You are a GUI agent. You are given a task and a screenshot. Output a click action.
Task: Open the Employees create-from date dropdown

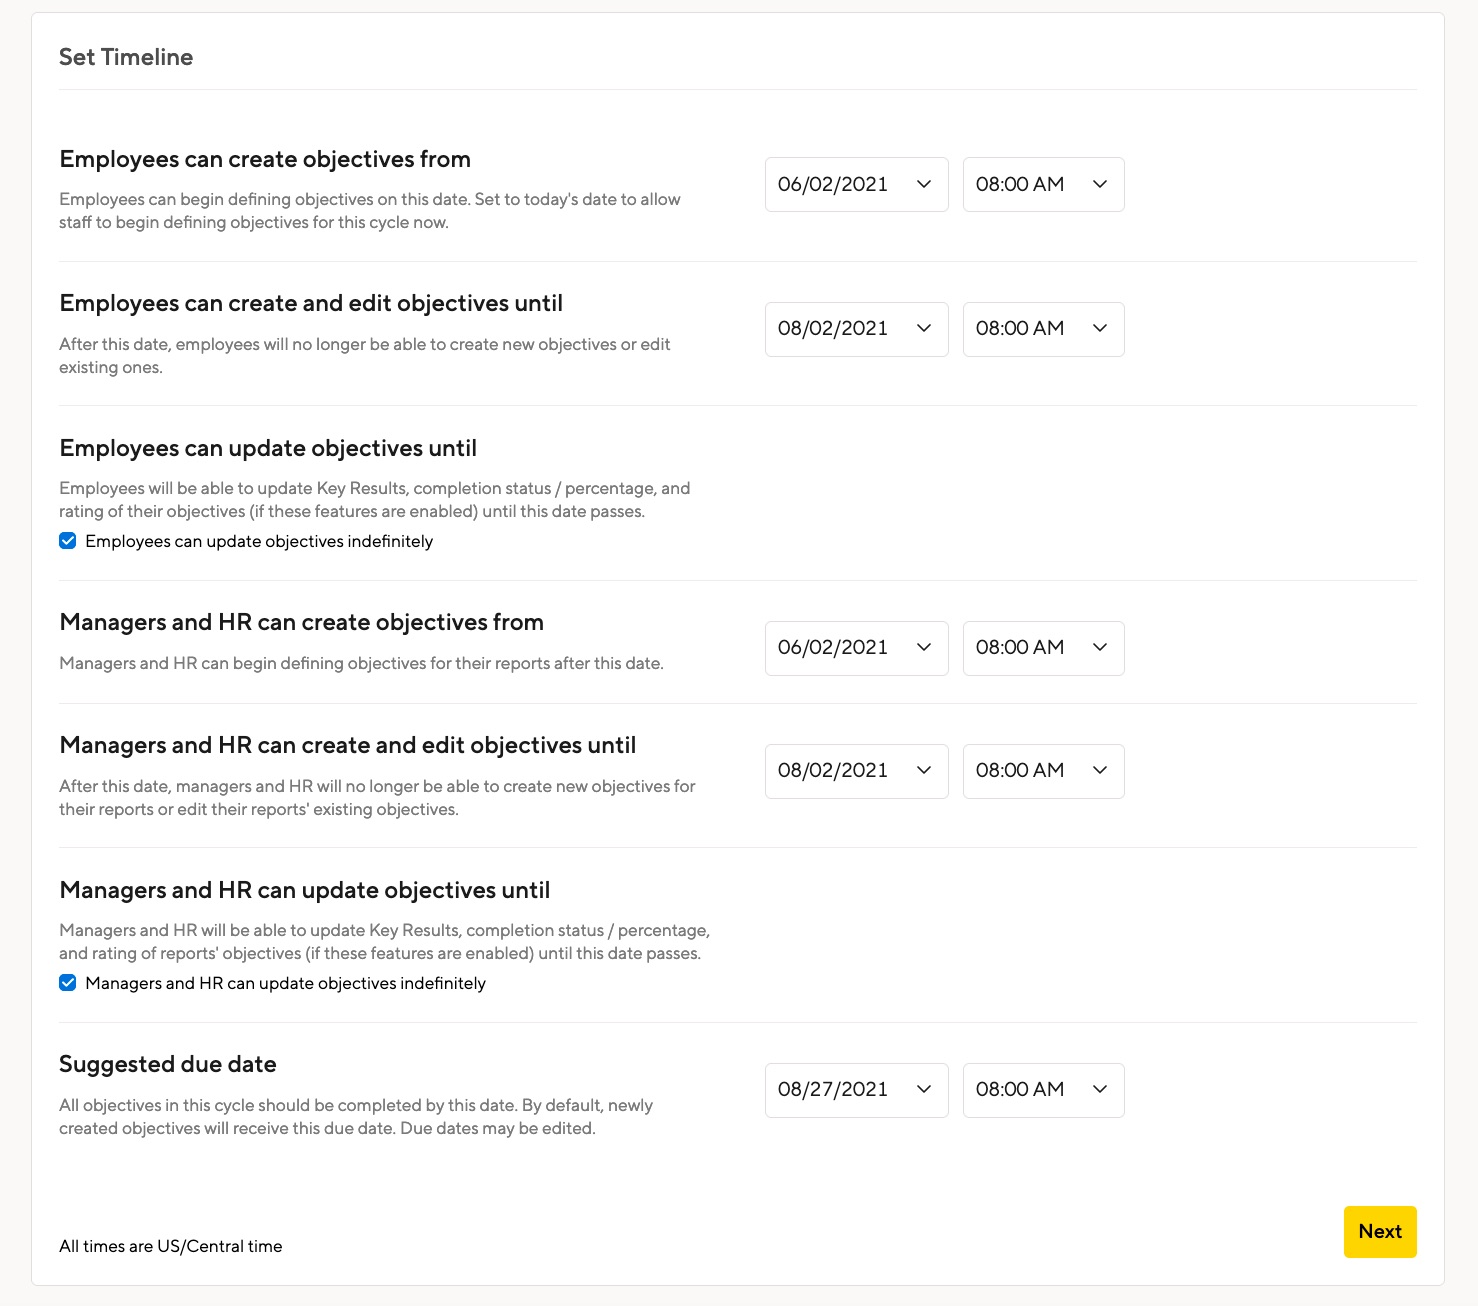pyautogui.click(x=855, y=184)
